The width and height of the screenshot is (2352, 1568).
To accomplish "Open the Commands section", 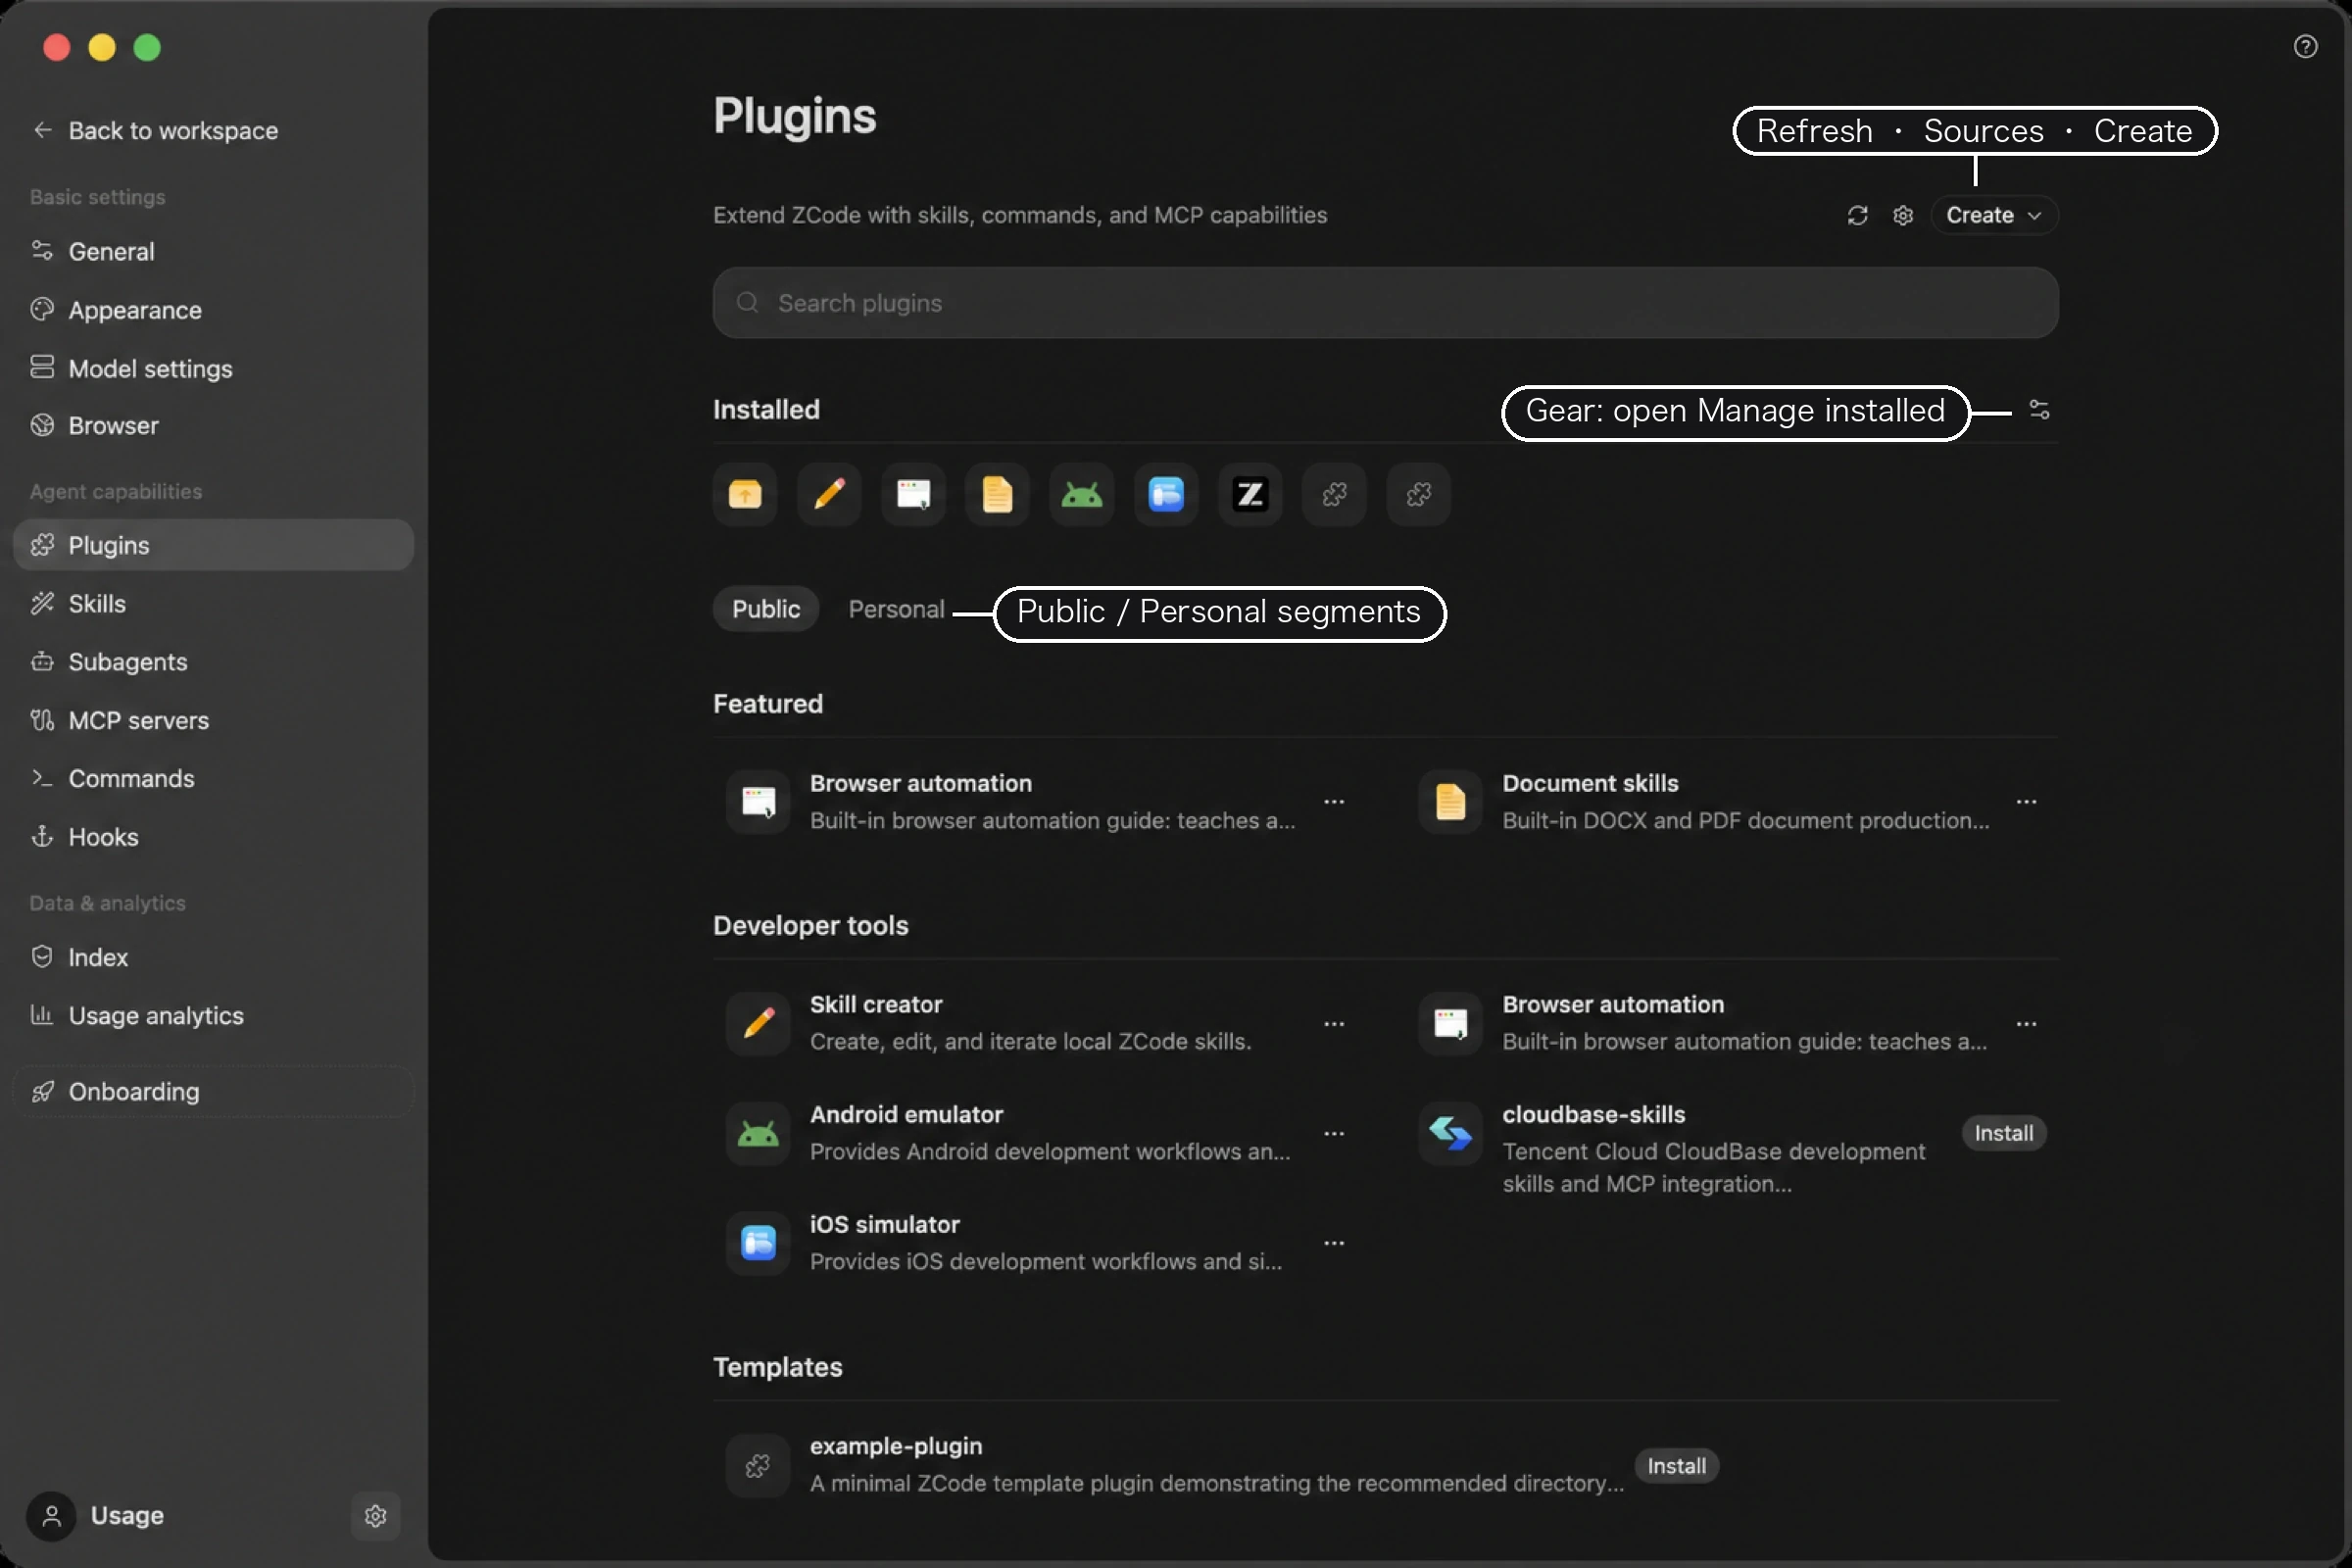I will click(x=213, y=778).
